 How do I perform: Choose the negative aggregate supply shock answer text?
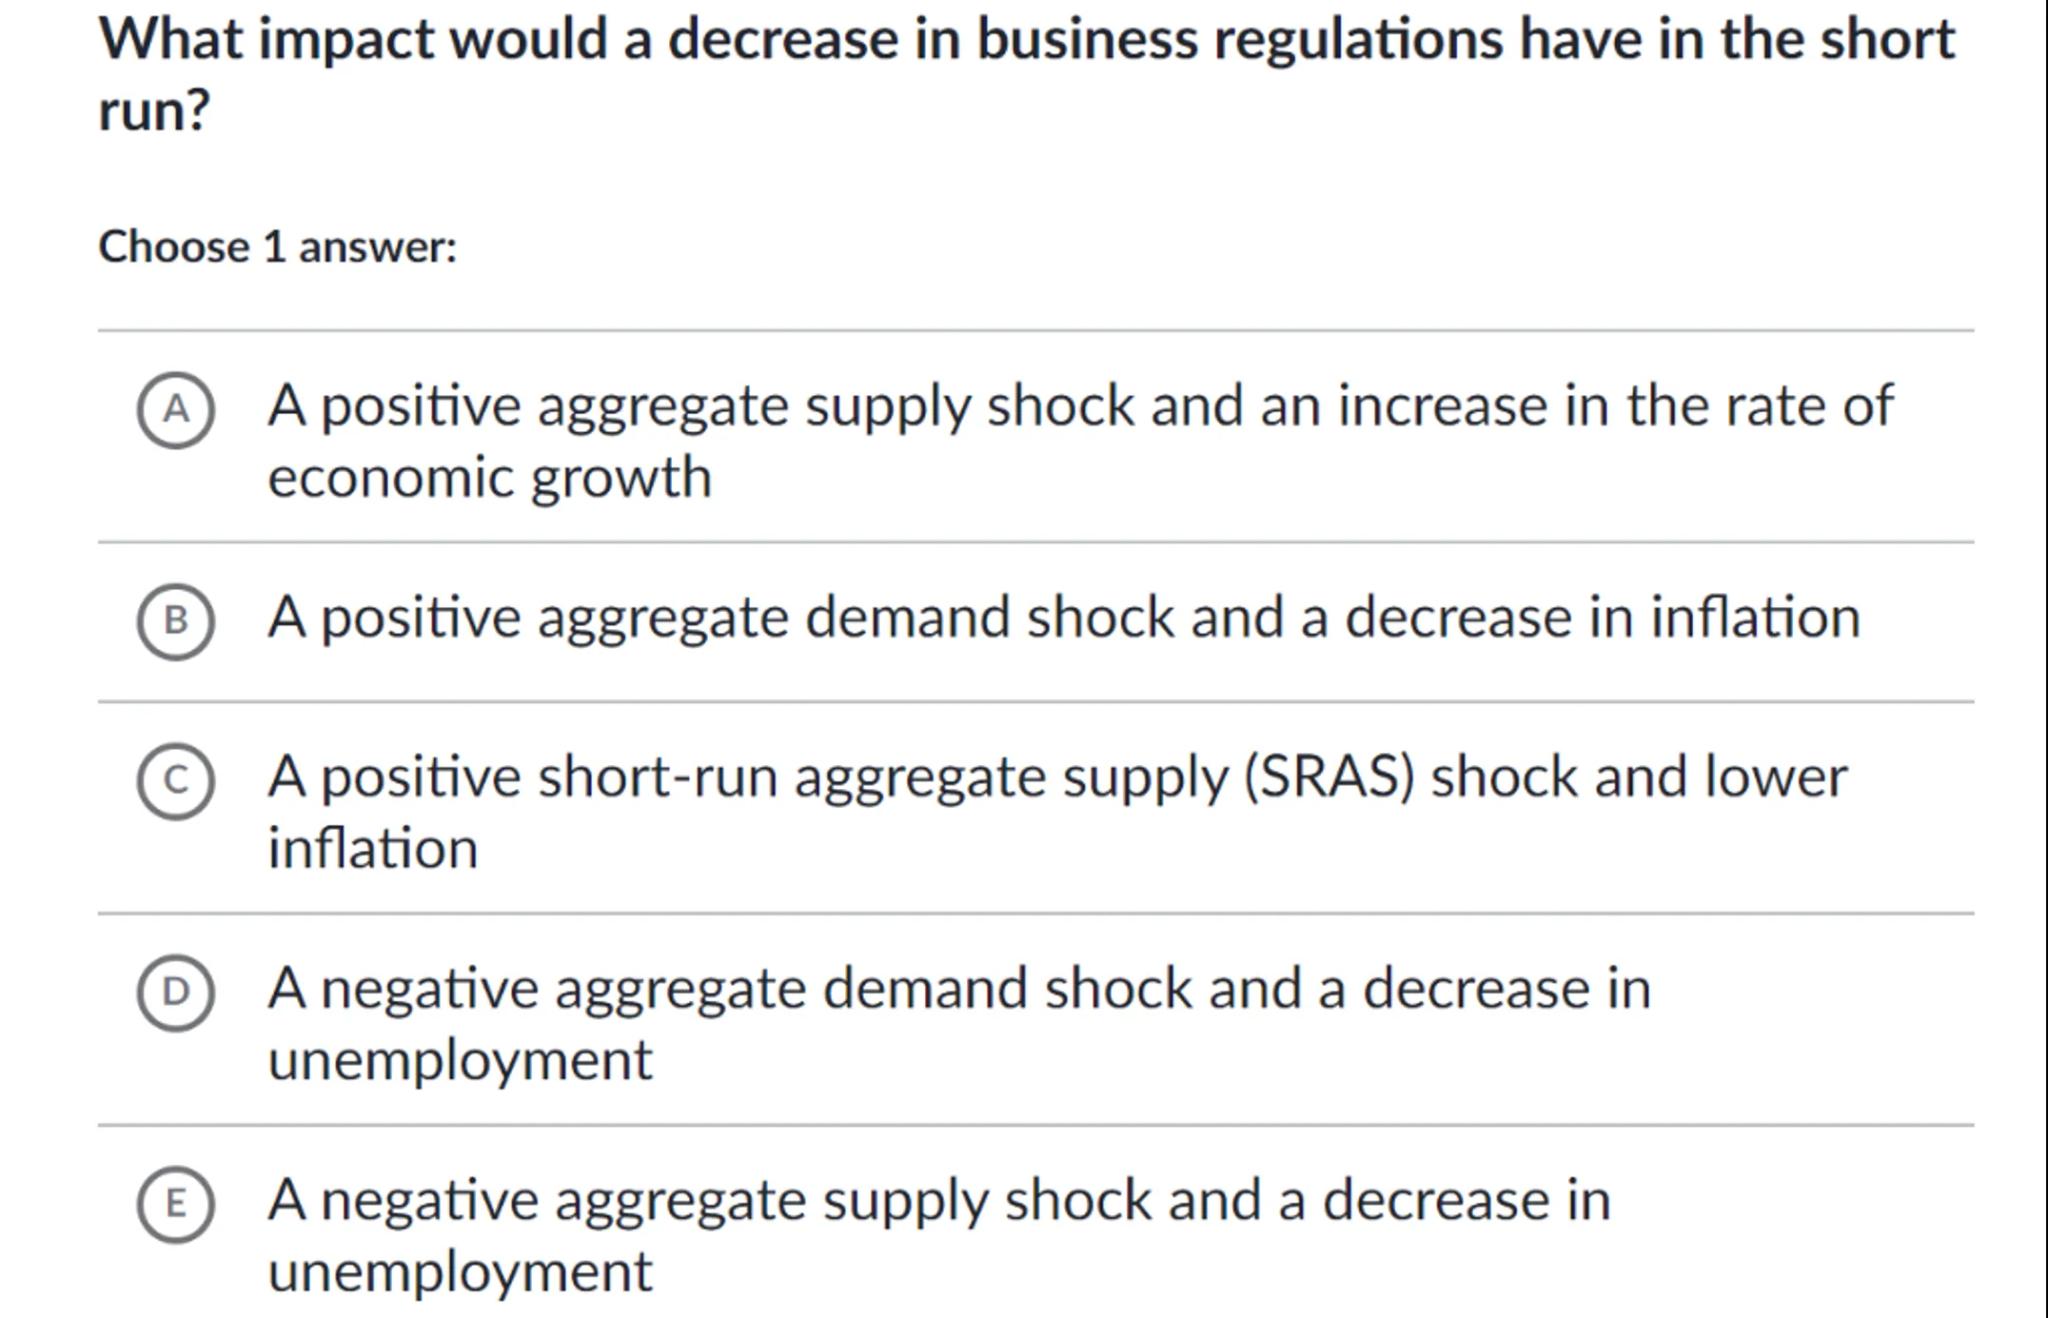(939, 1200)
